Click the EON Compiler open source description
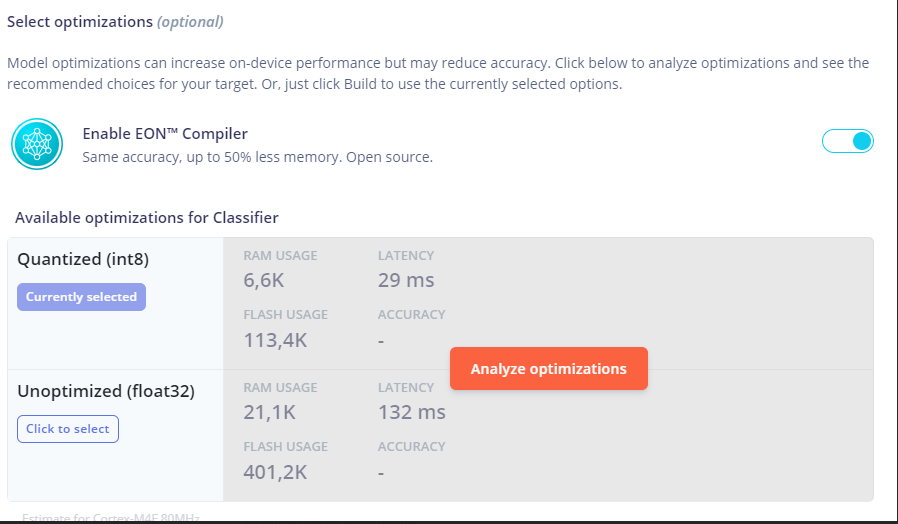The width and height of the screenshot is (898, 524). tap(258, 157)
